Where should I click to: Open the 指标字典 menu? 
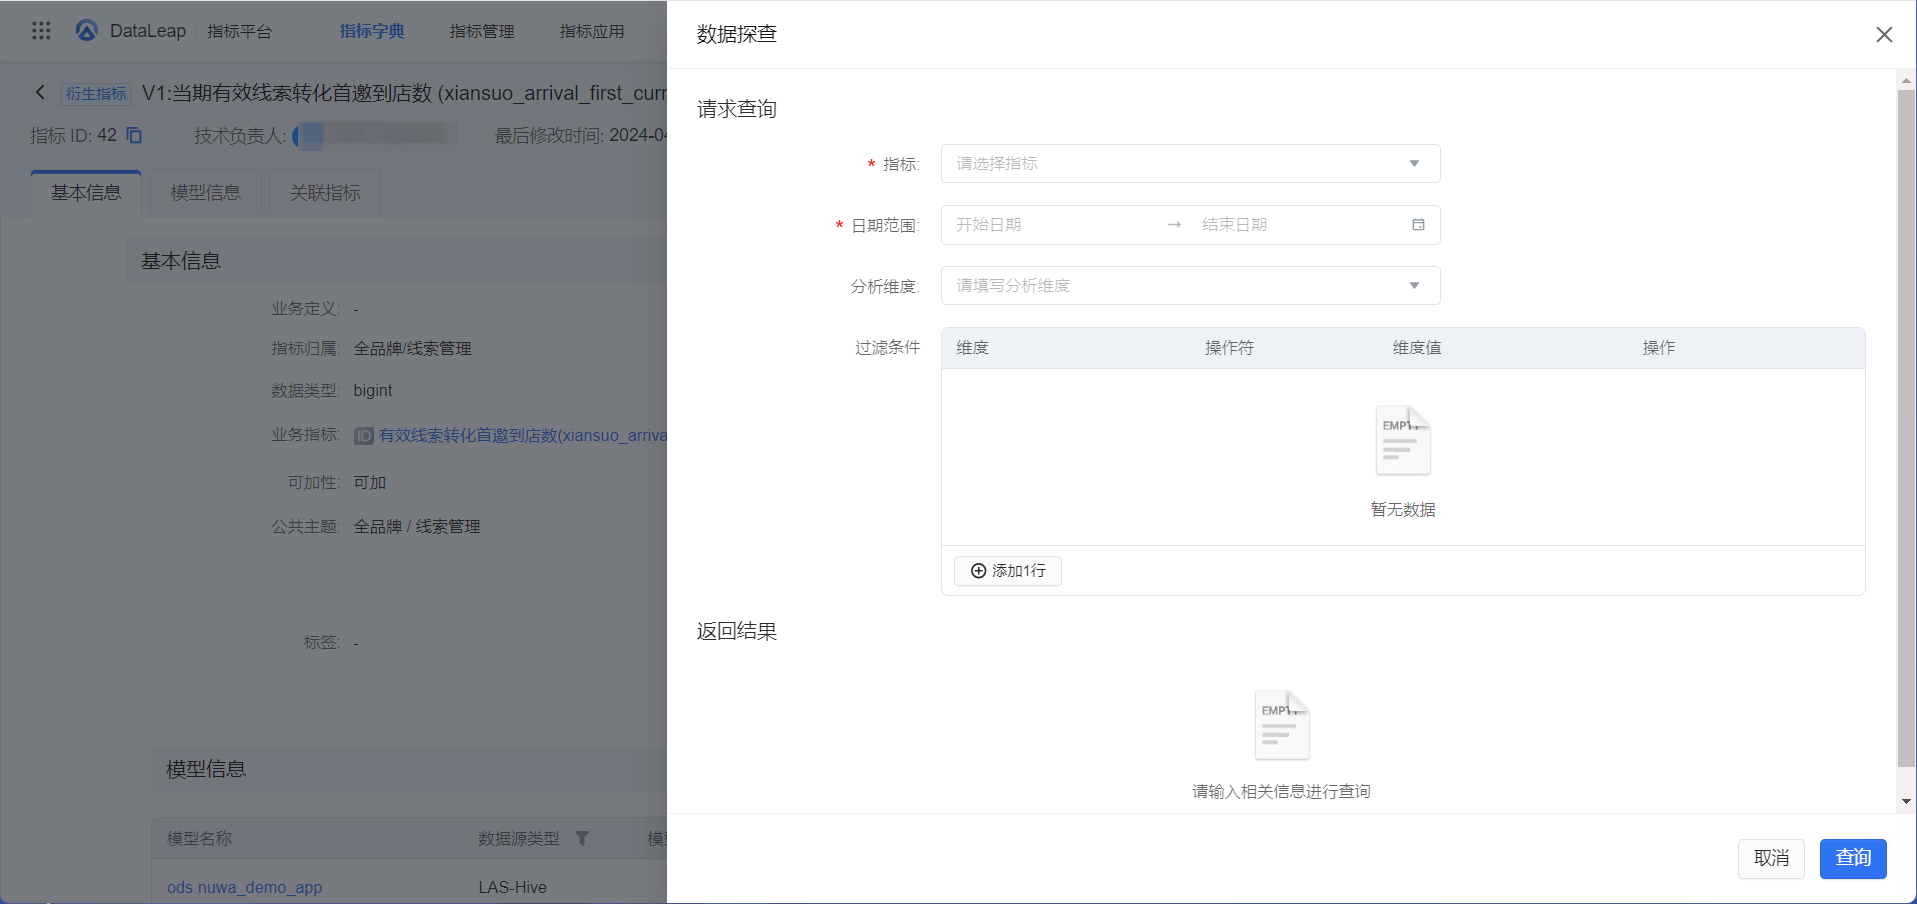point(372,31)
